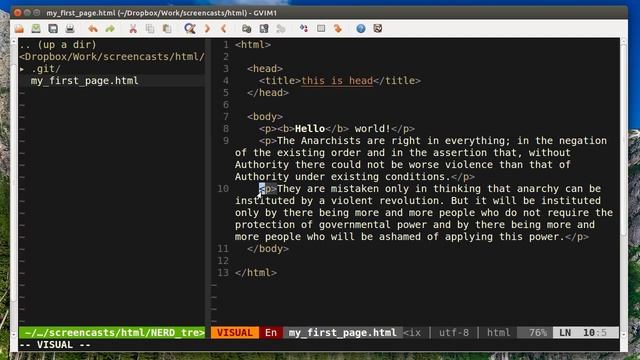Jump to tag using orange arrow icon

click(338, 29)
